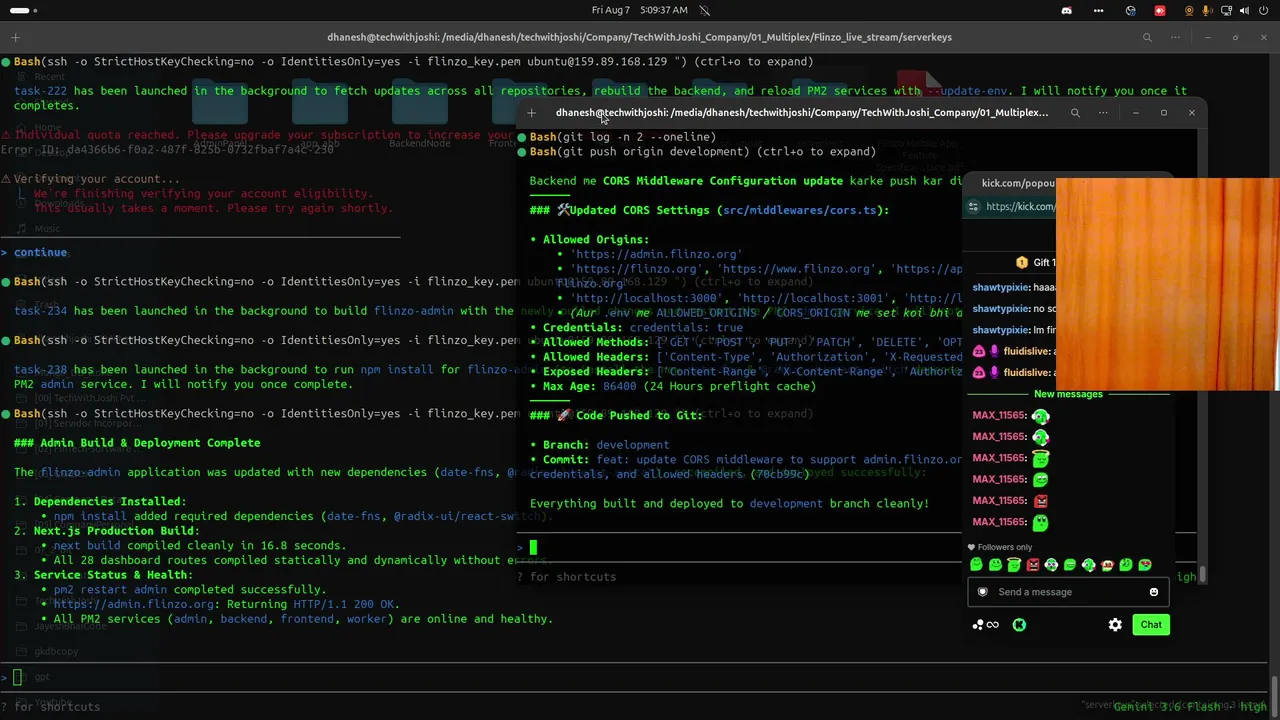Image resolution: width=1280 pixels, height=720 pixels.
Task: Click the orange microphone indicator in top panel
Action: click(x=1206, y=10)
